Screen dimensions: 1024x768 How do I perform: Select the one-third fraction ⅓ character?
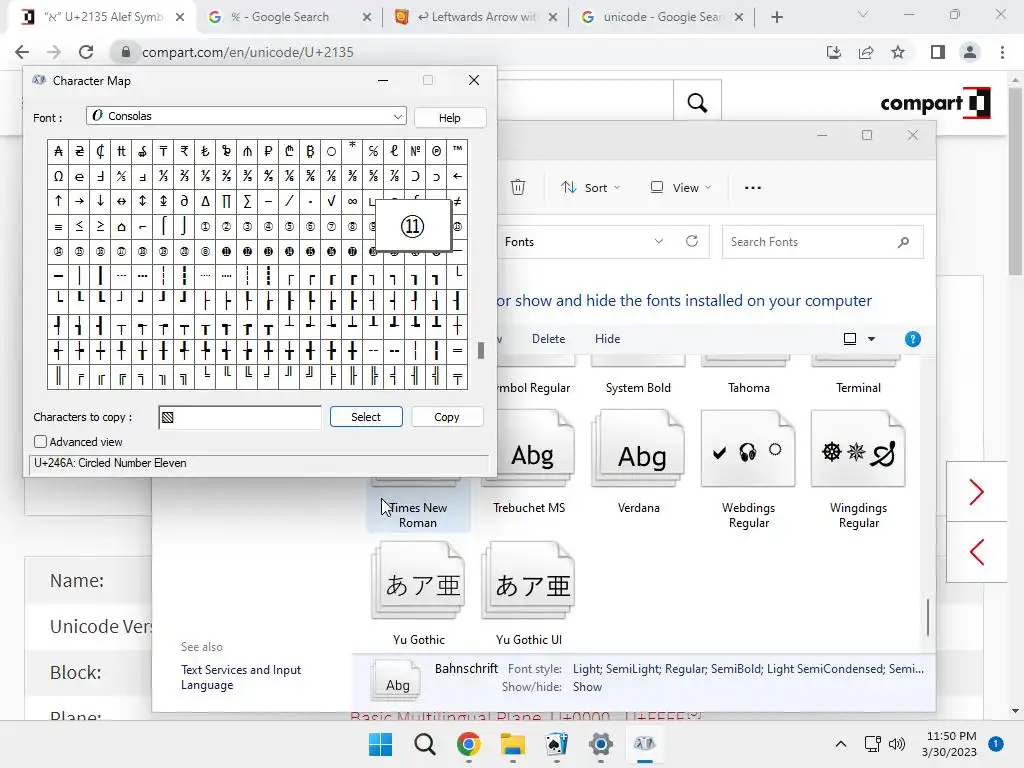(x=163, y=176)
